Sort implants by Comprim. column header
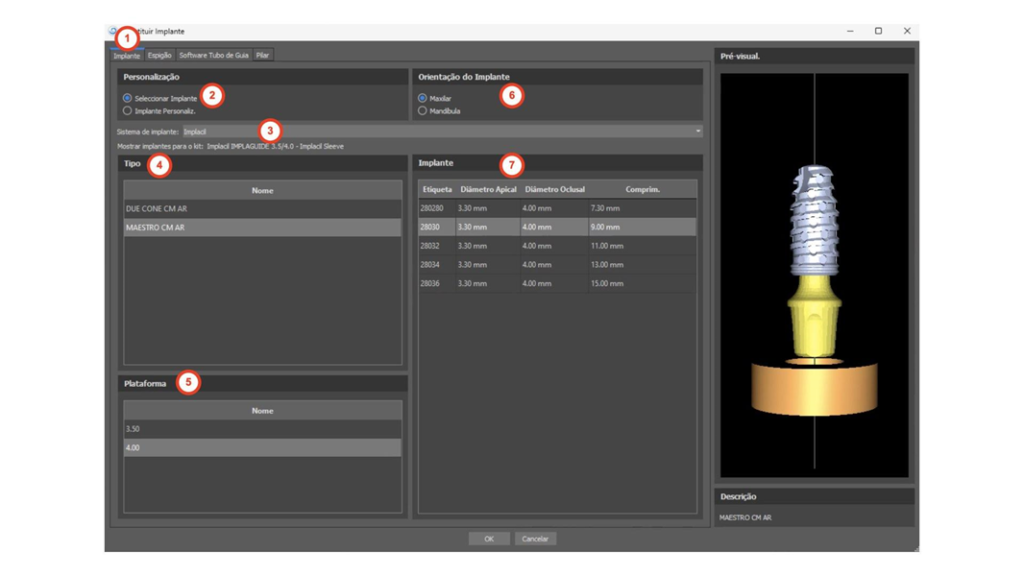 coord(642,189)
